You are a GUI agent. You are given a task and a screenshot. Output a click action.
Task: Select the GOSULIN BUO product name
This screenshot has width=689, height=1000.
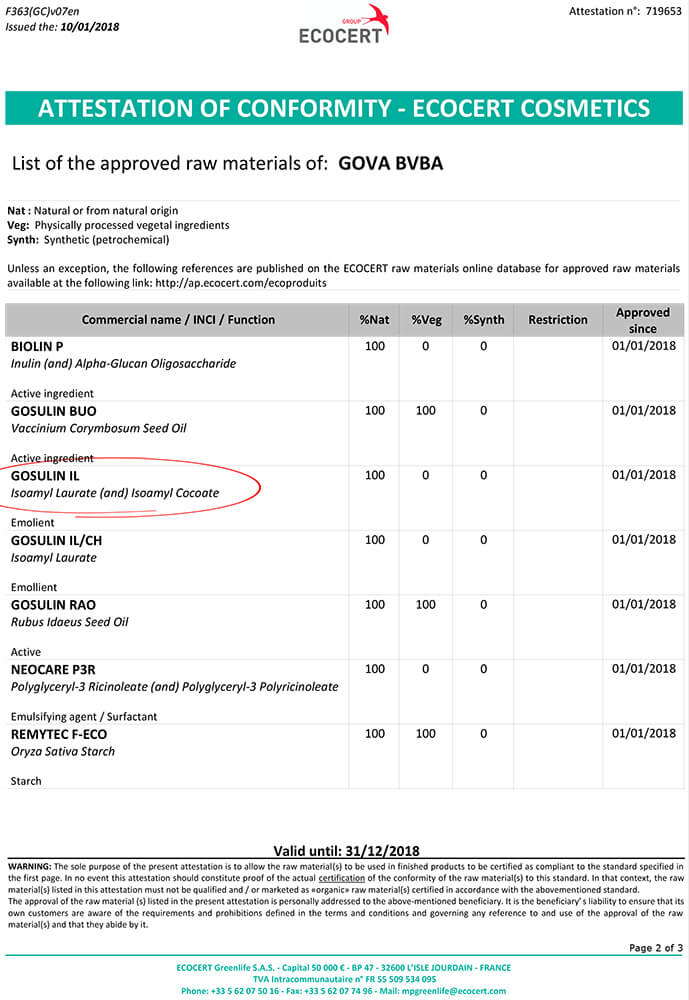[x=54, y=411]
